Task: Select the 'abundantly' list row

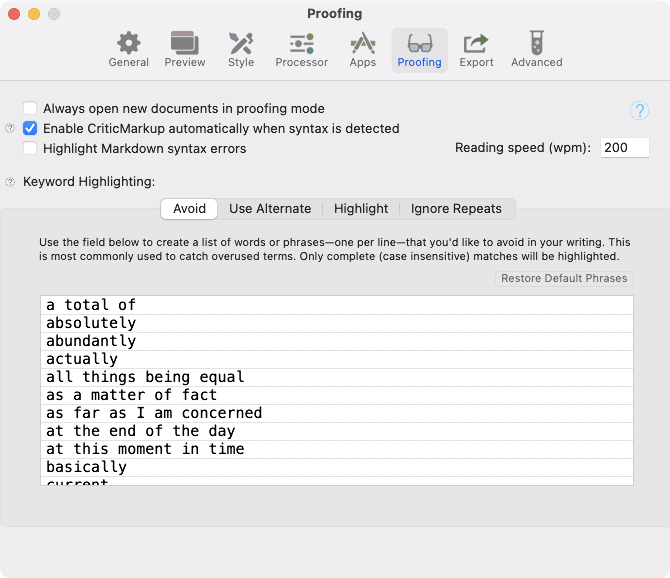Action: pos(337,341)
